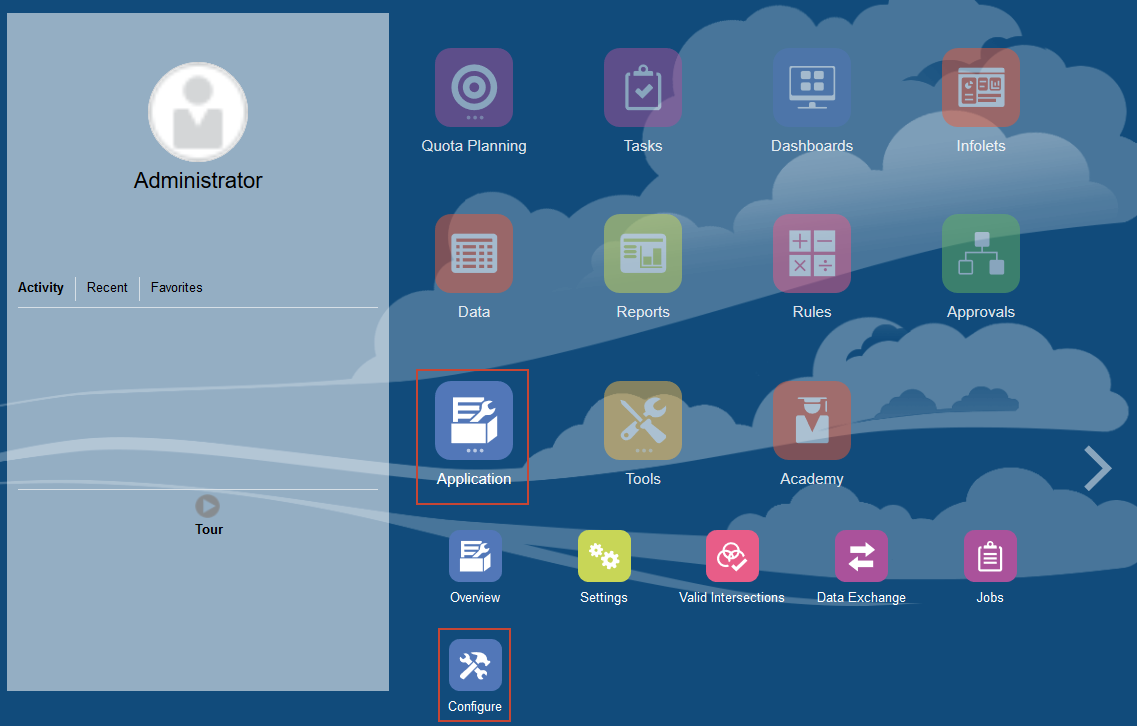Open the Infolets icon
The height and width of the screenshot is (726, 1137).
click(981, 88)
